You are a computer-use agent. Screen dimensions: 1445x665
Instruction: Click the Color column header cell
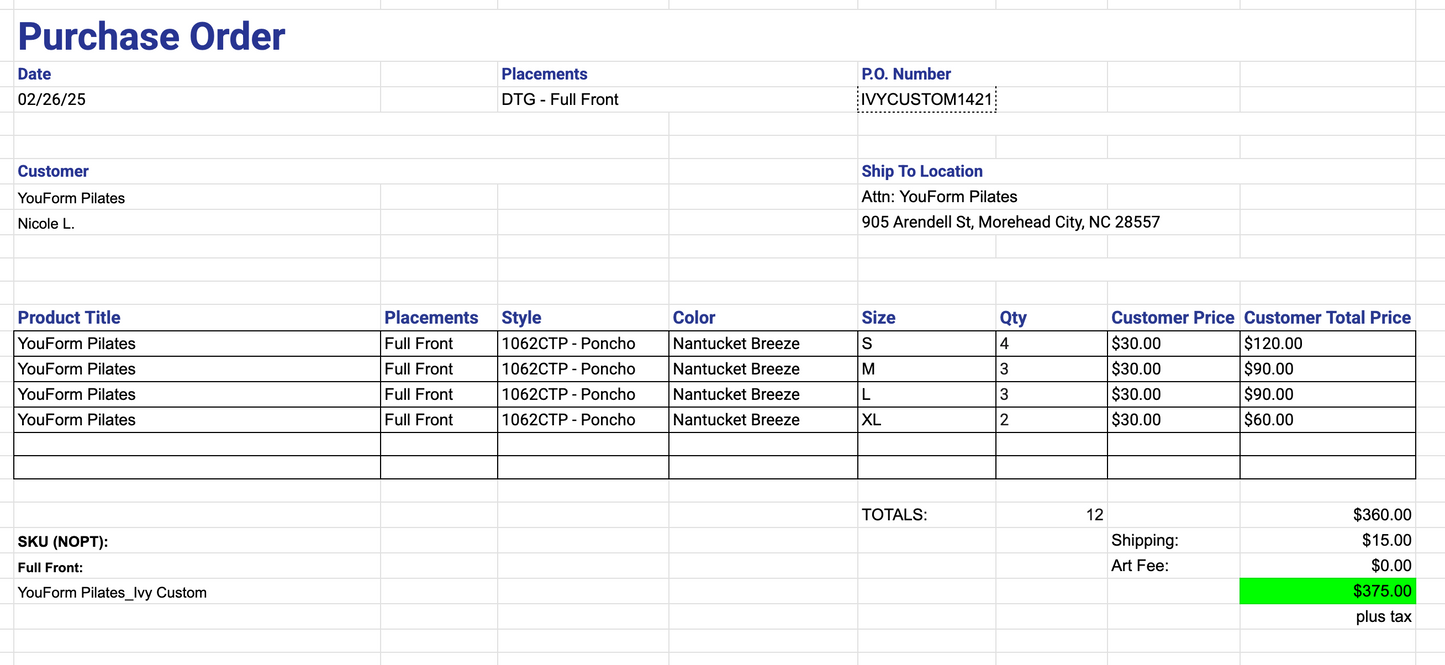pos(694,318)
